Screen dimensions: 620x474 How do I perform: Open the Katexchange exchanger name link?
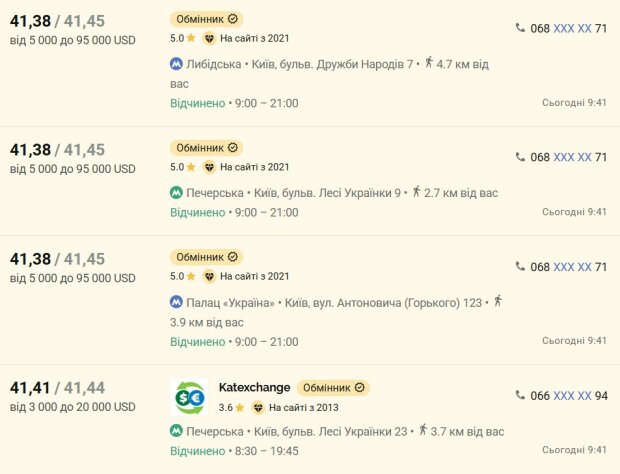pyautogui.click(x=254, y=387)
